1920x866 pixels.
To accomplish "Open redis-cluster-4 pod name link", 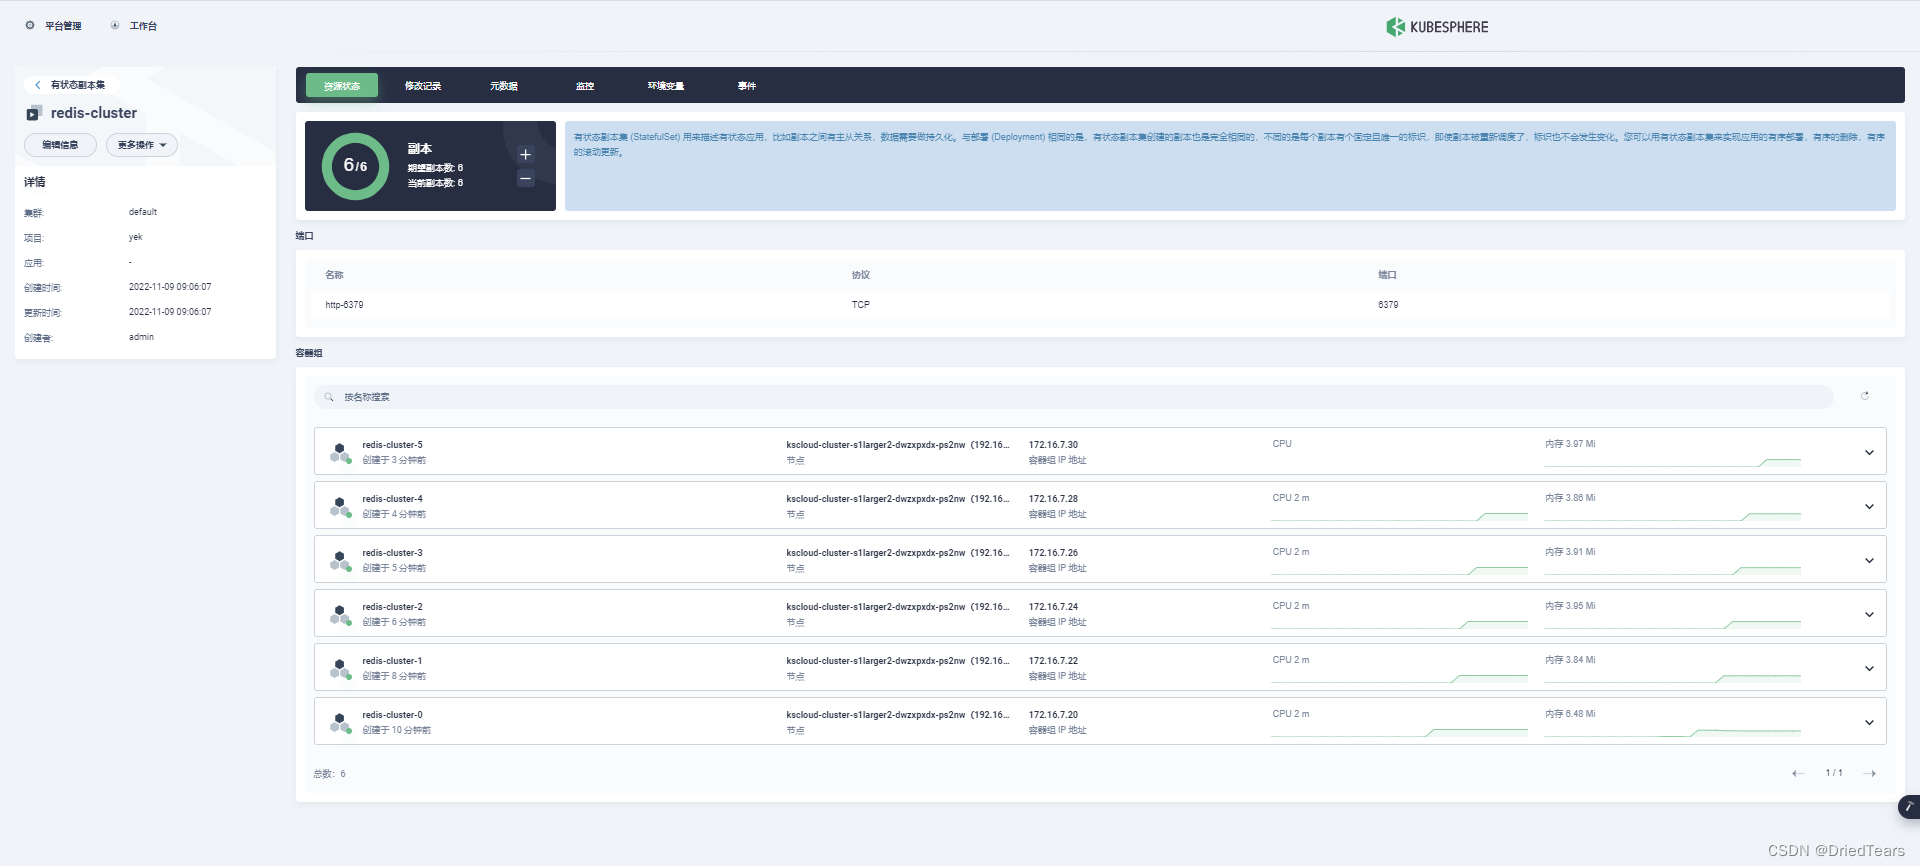I will coord(392,499).
